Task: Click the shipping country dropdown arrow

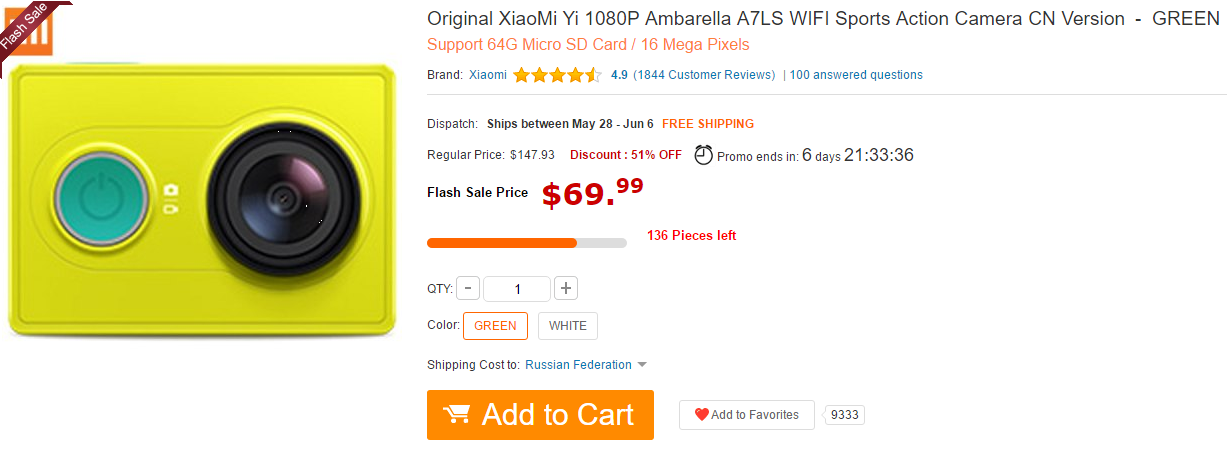Action: (642, 365)
